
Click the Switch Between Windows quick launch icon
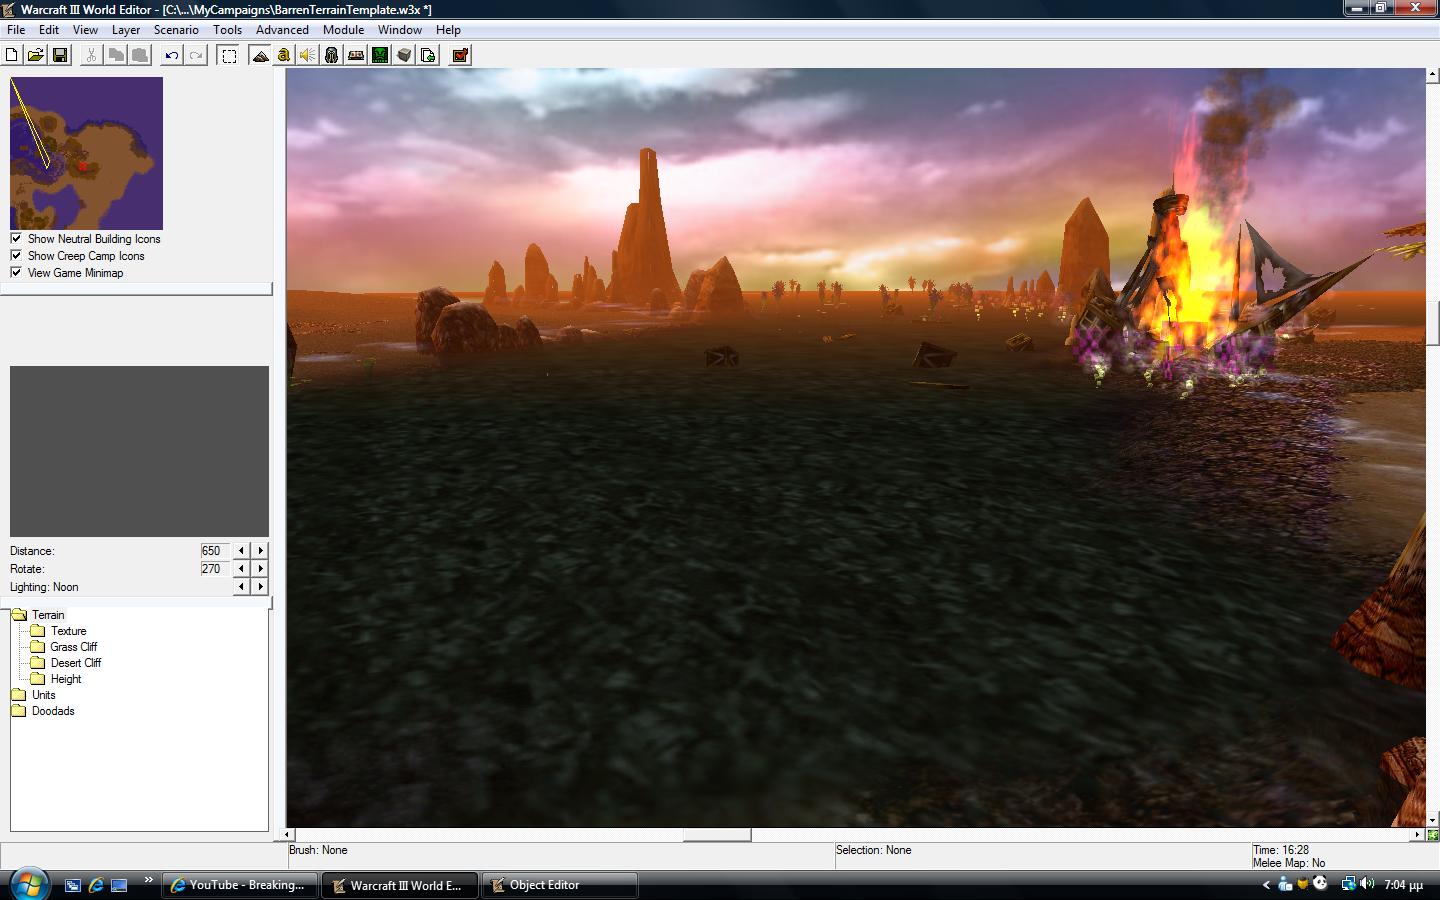tap(73, 885)
